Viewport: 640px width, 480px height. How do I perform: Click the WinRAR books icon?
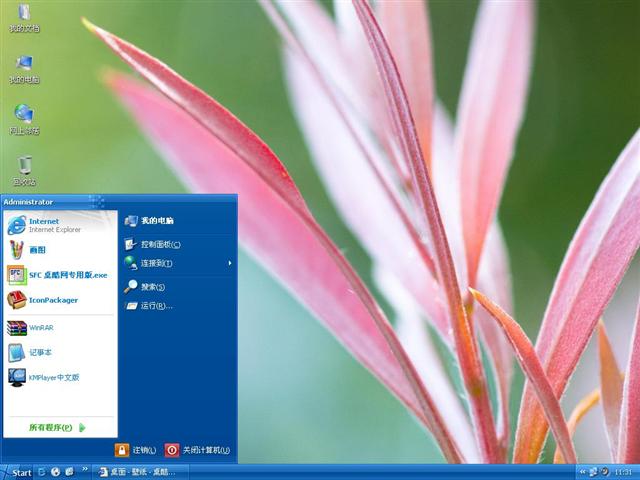click(x=17, y=328)
